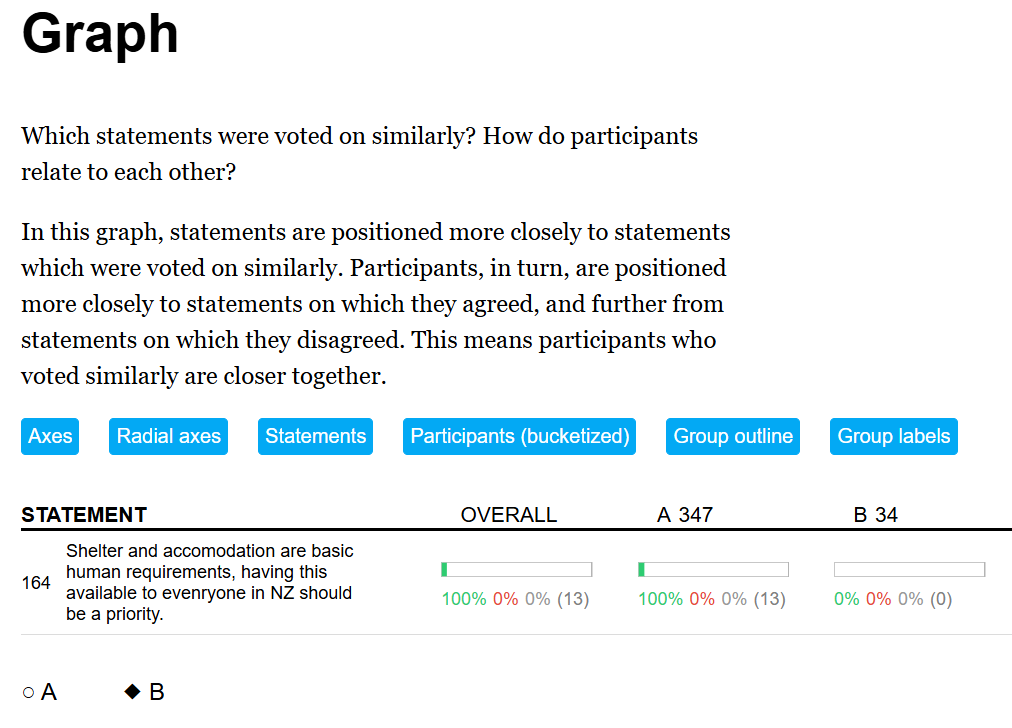
Task: Select the A 347 group column header
Action: (684, 515)
